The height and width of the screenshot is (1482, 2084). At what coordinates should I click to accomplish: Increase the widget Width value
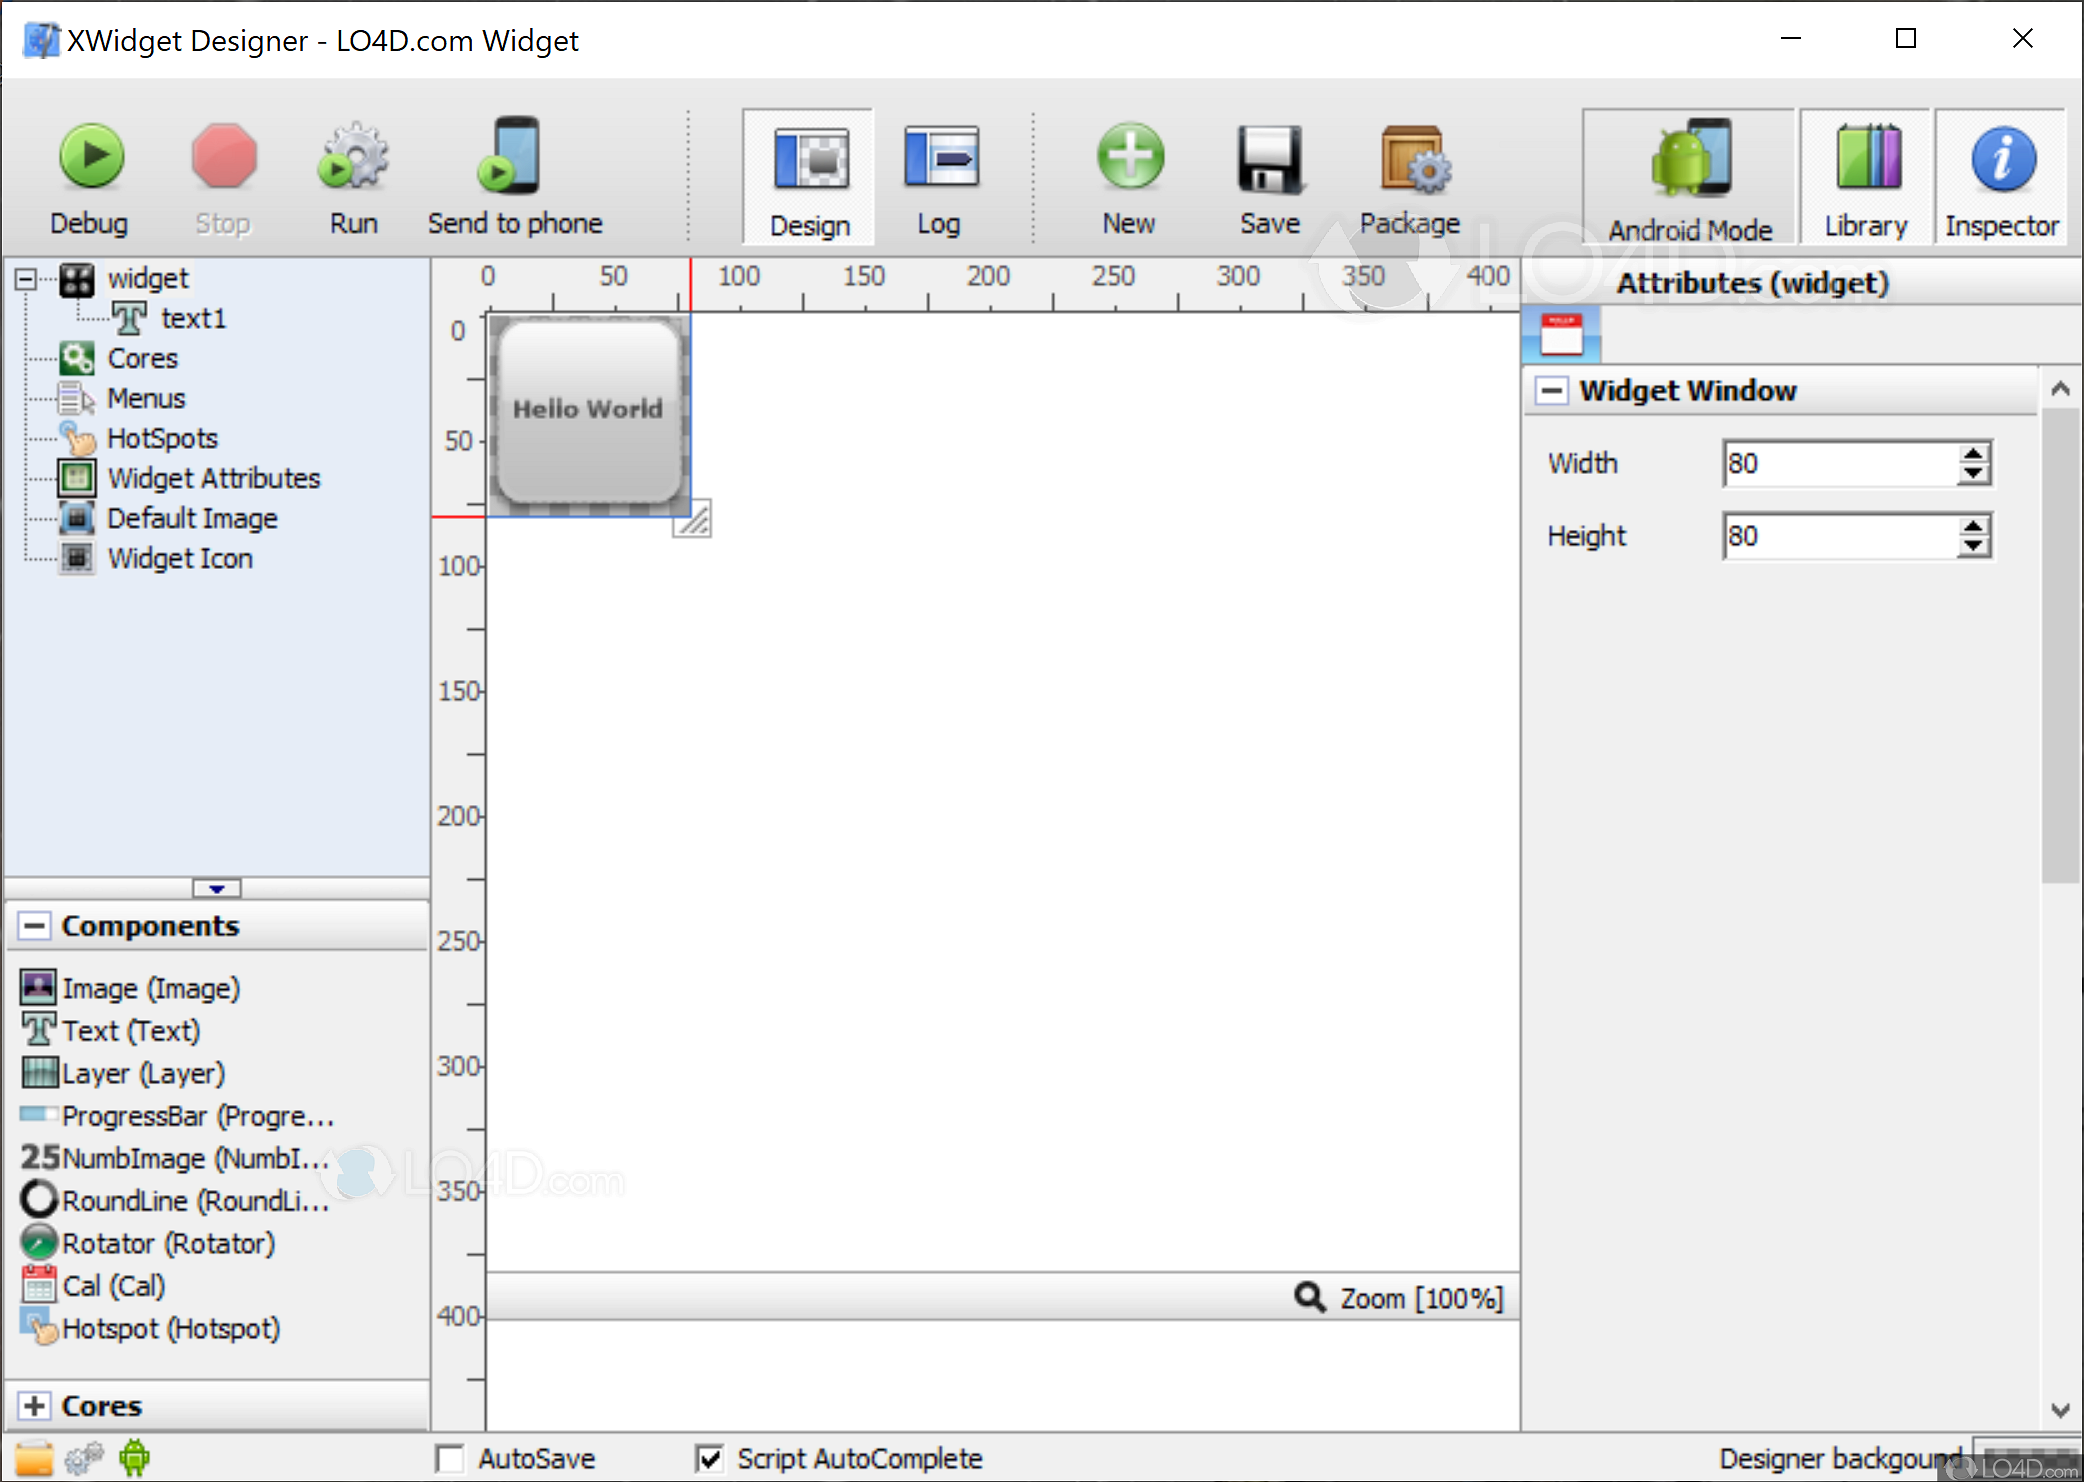click(x=1971, y=453)
